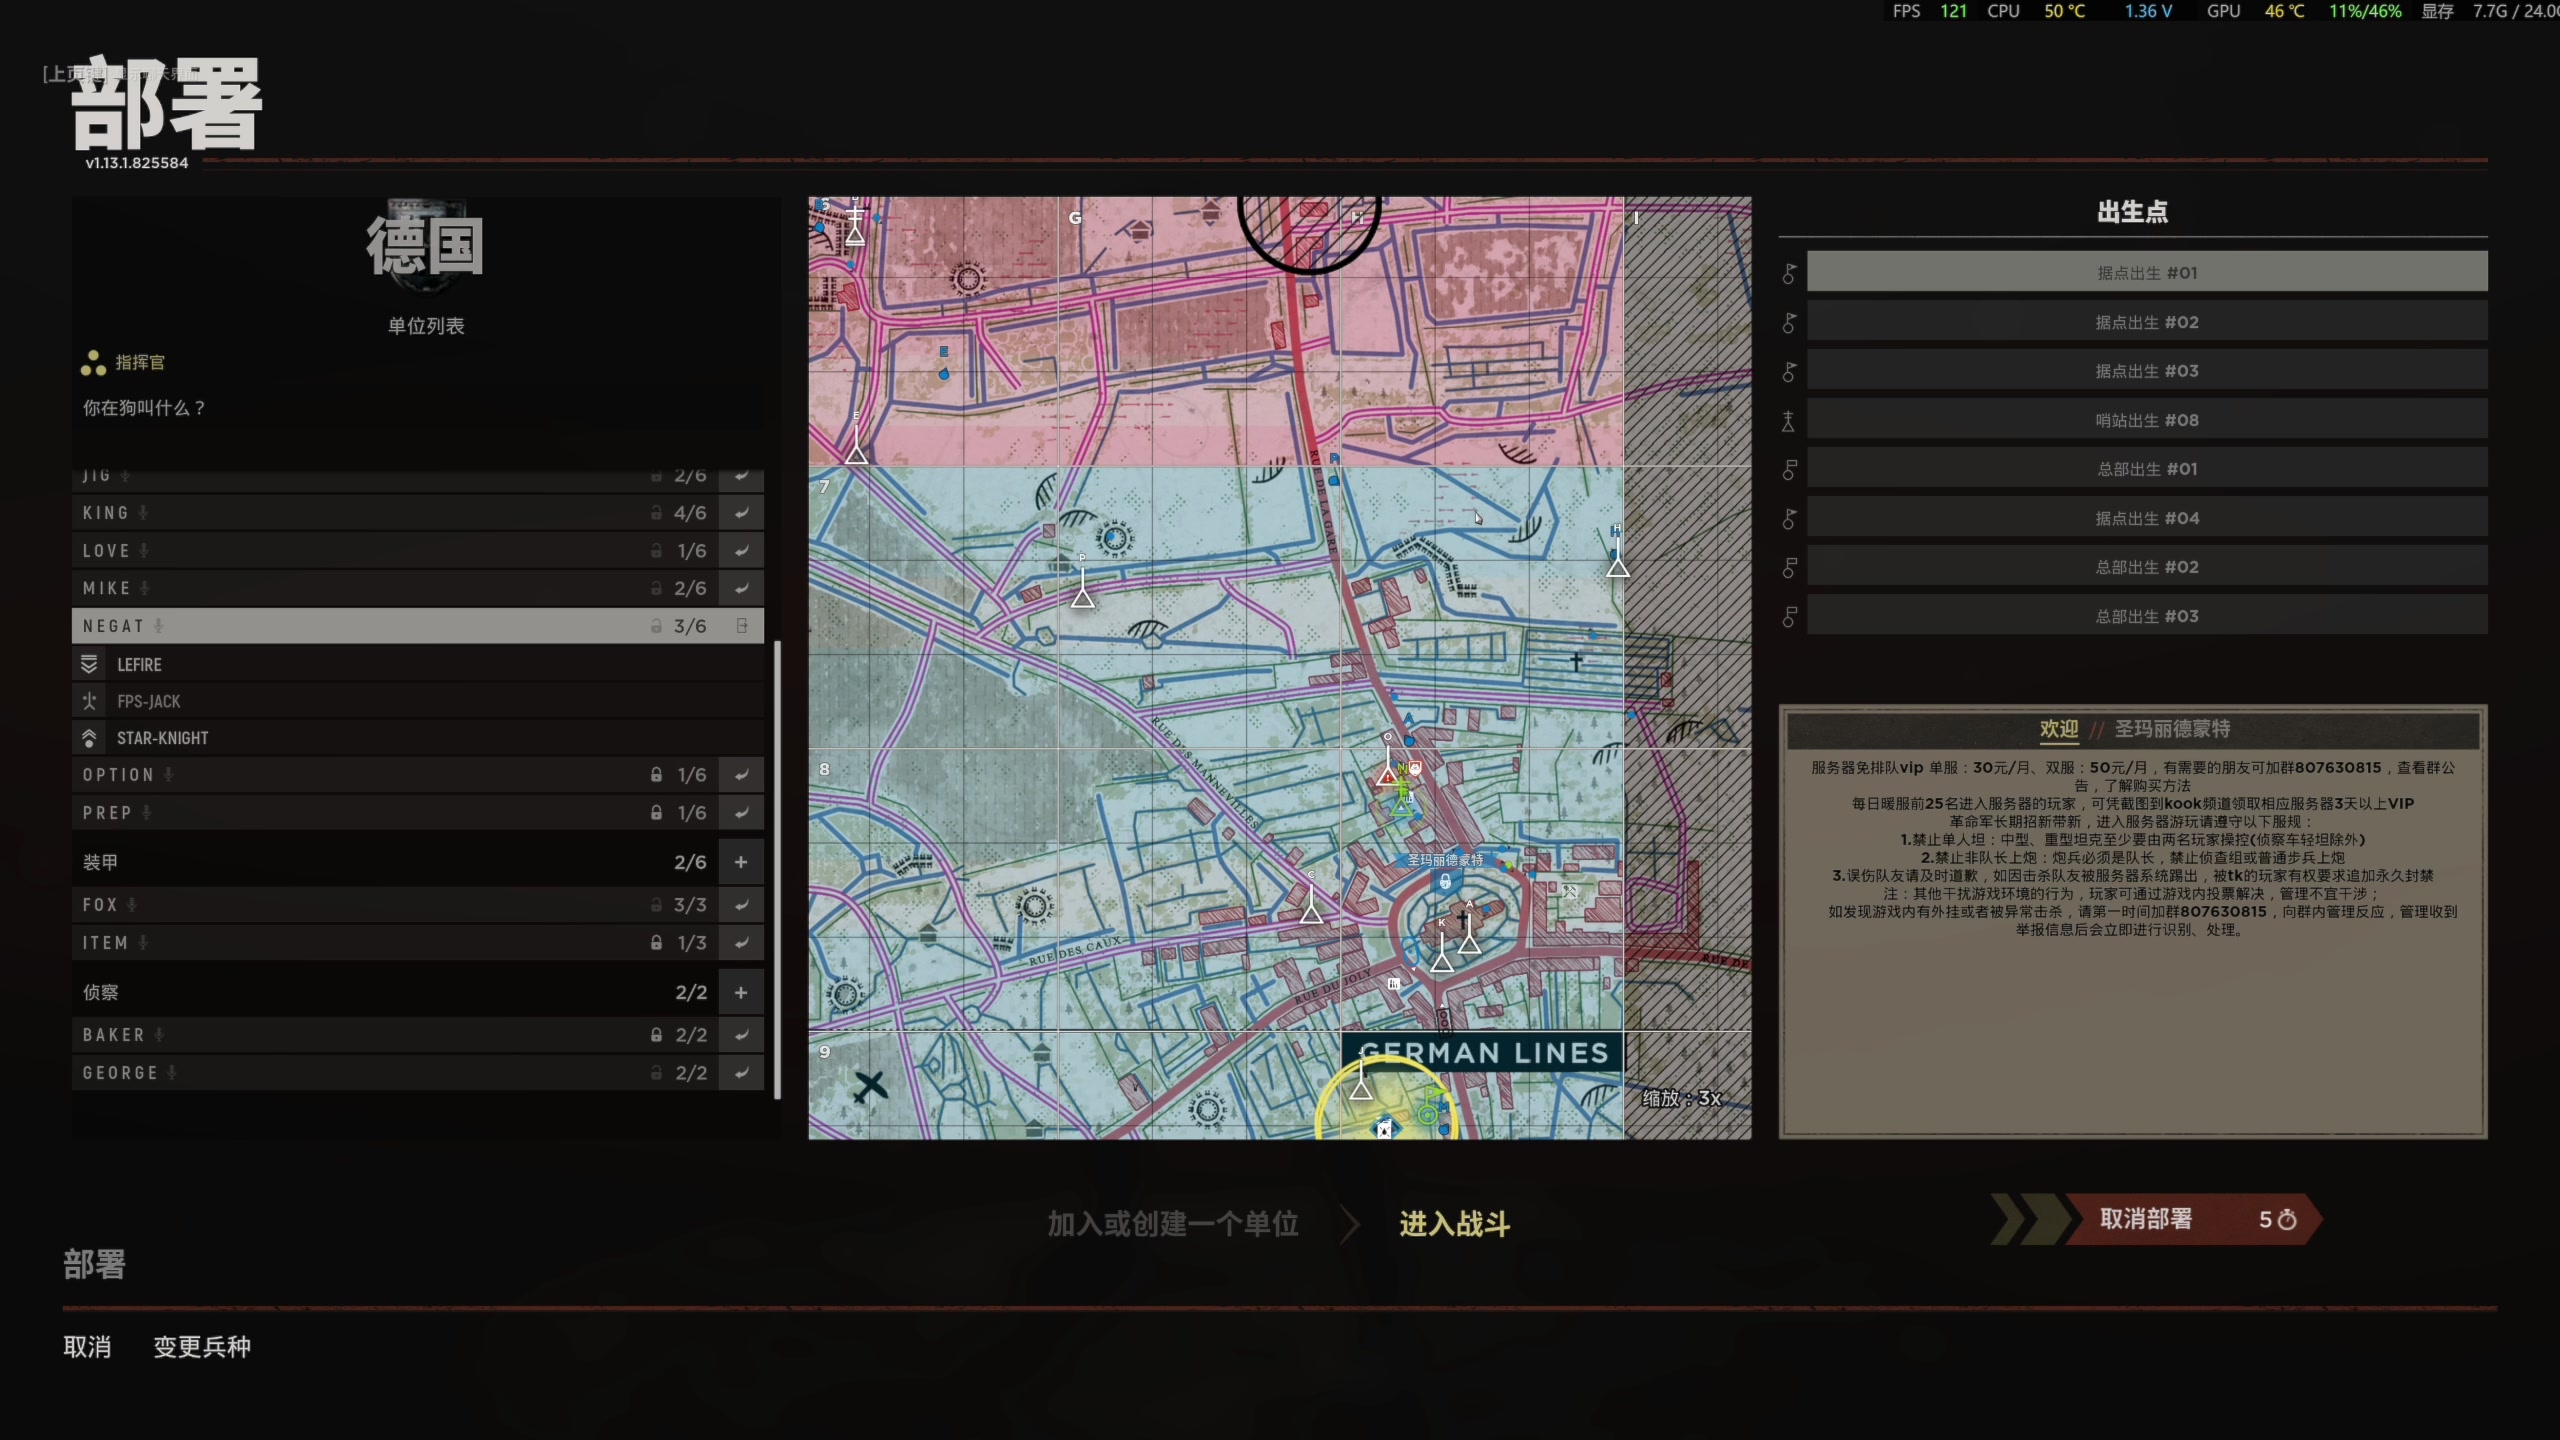
Task: Join the LOVE squad via its arrow icon
Action: coord(741,551)
